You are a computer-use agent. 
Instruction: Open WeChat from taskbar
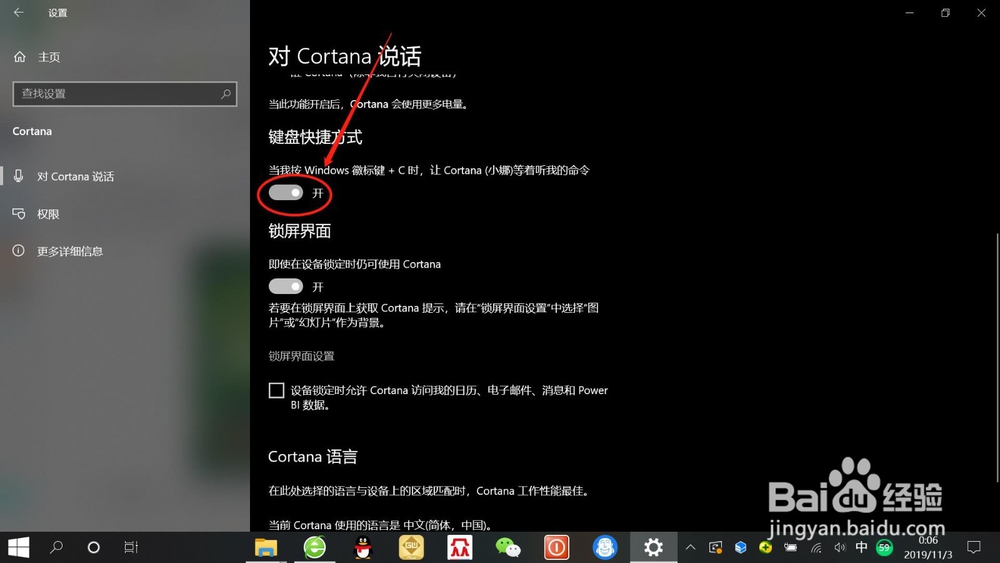tap(508, 547)
